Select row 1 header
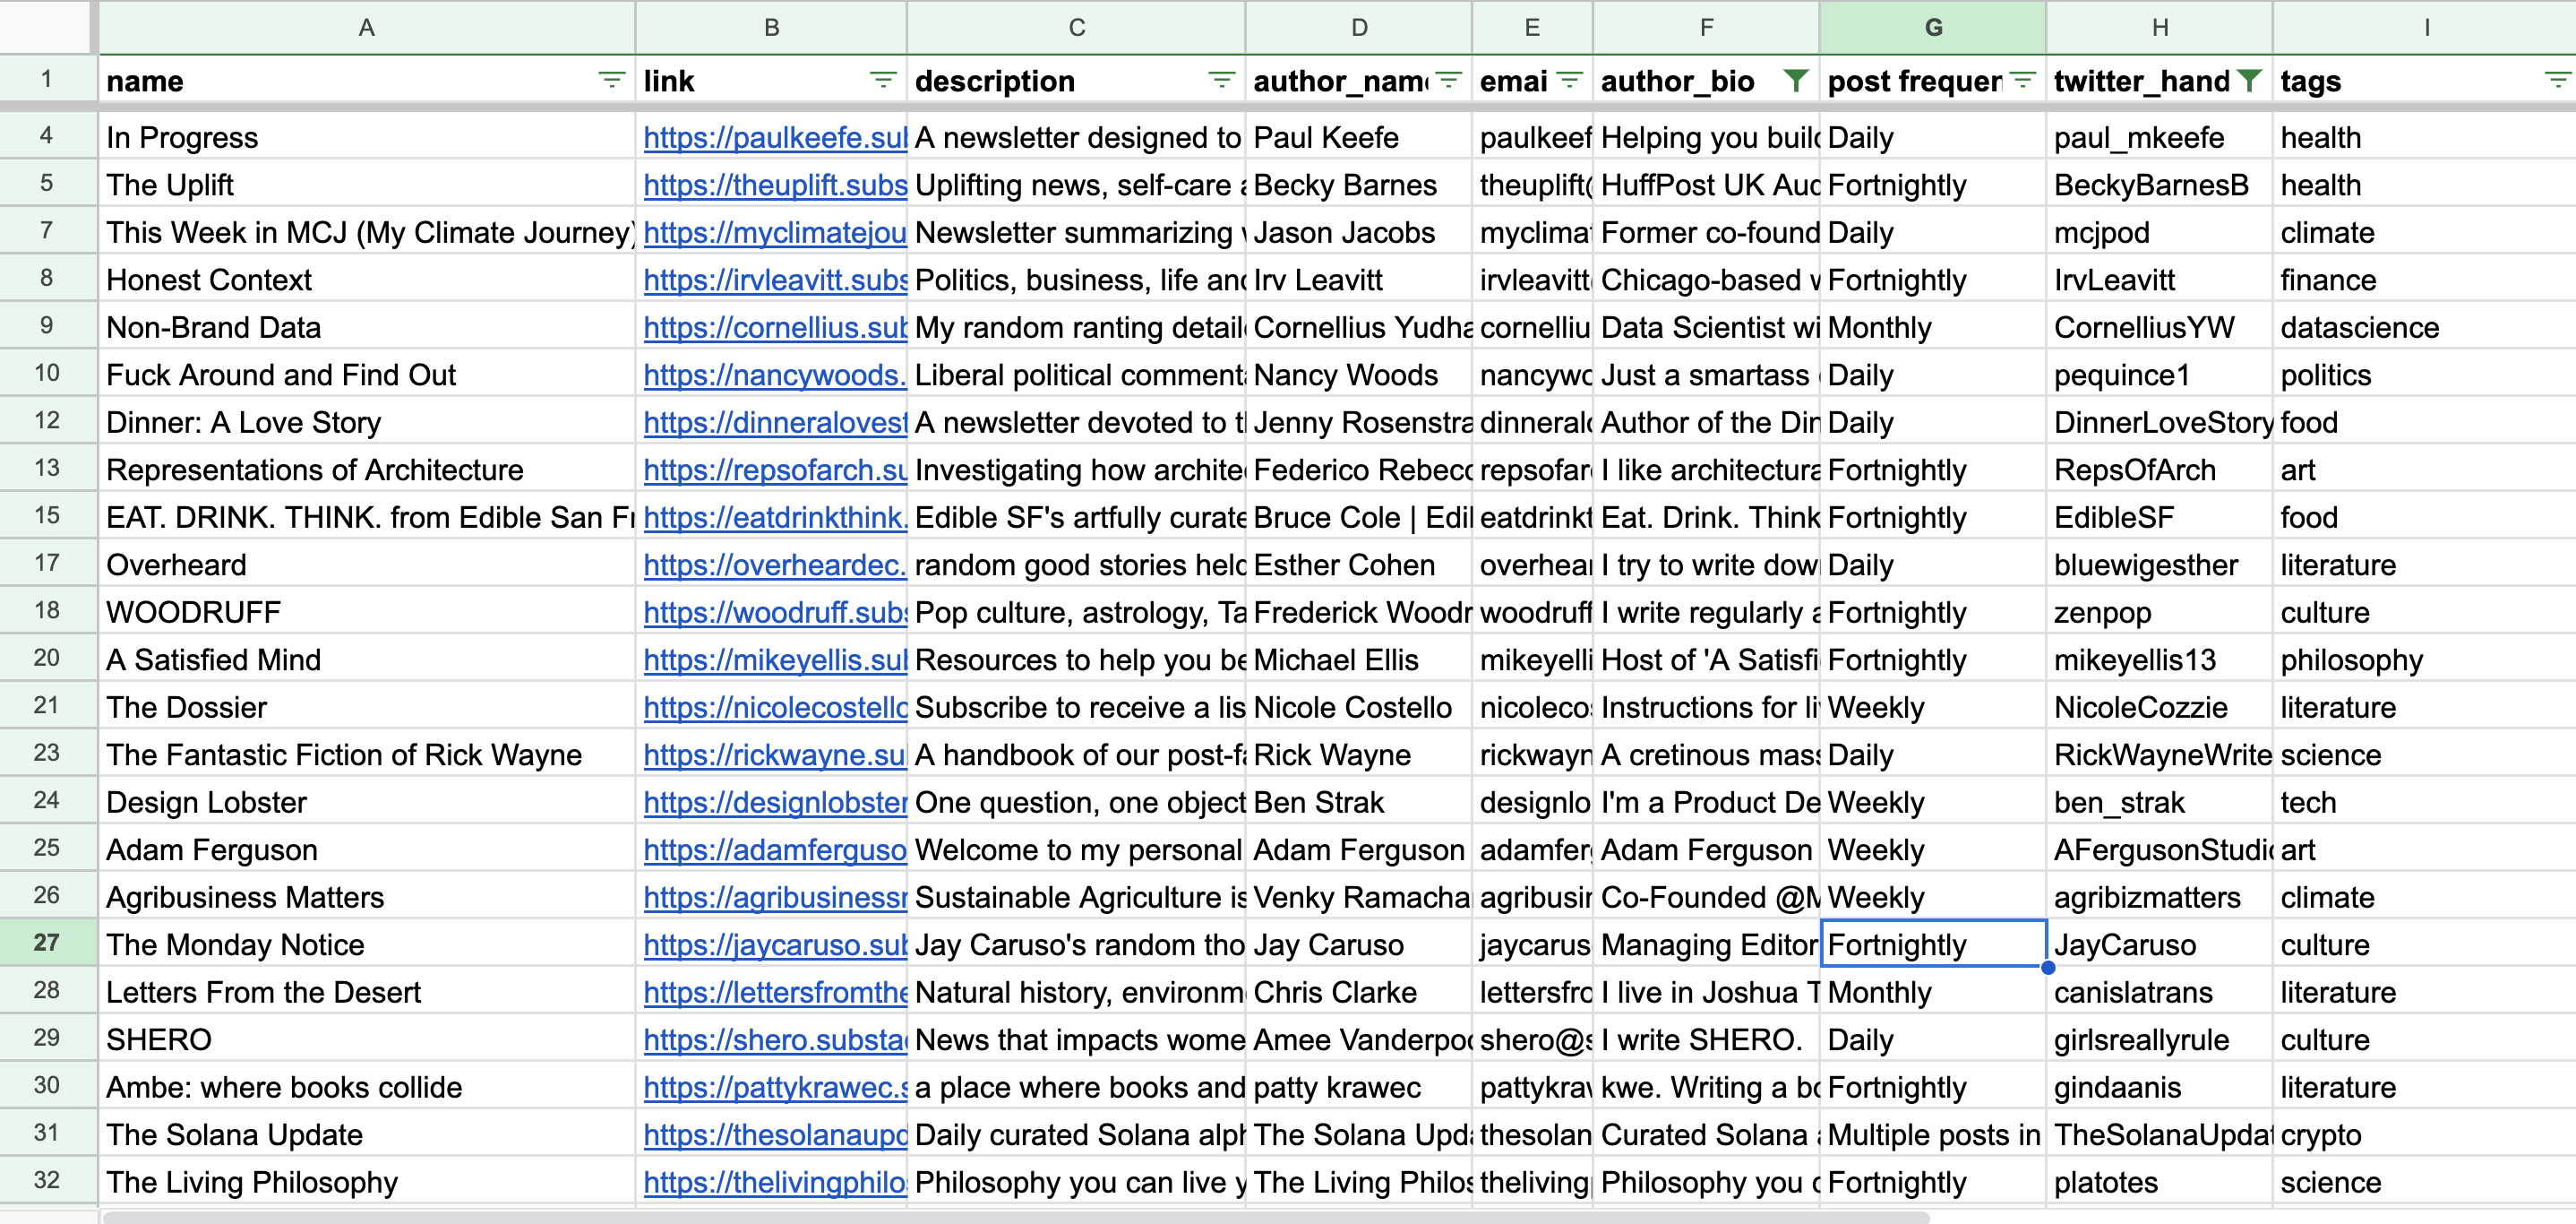The height and width of the screenshot is (1224, 2576). [x=47, y=79]
